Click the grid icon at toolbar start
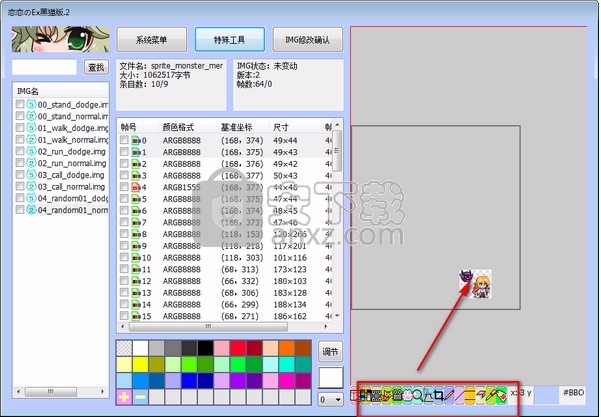601x417 pixels. point(354,395)
